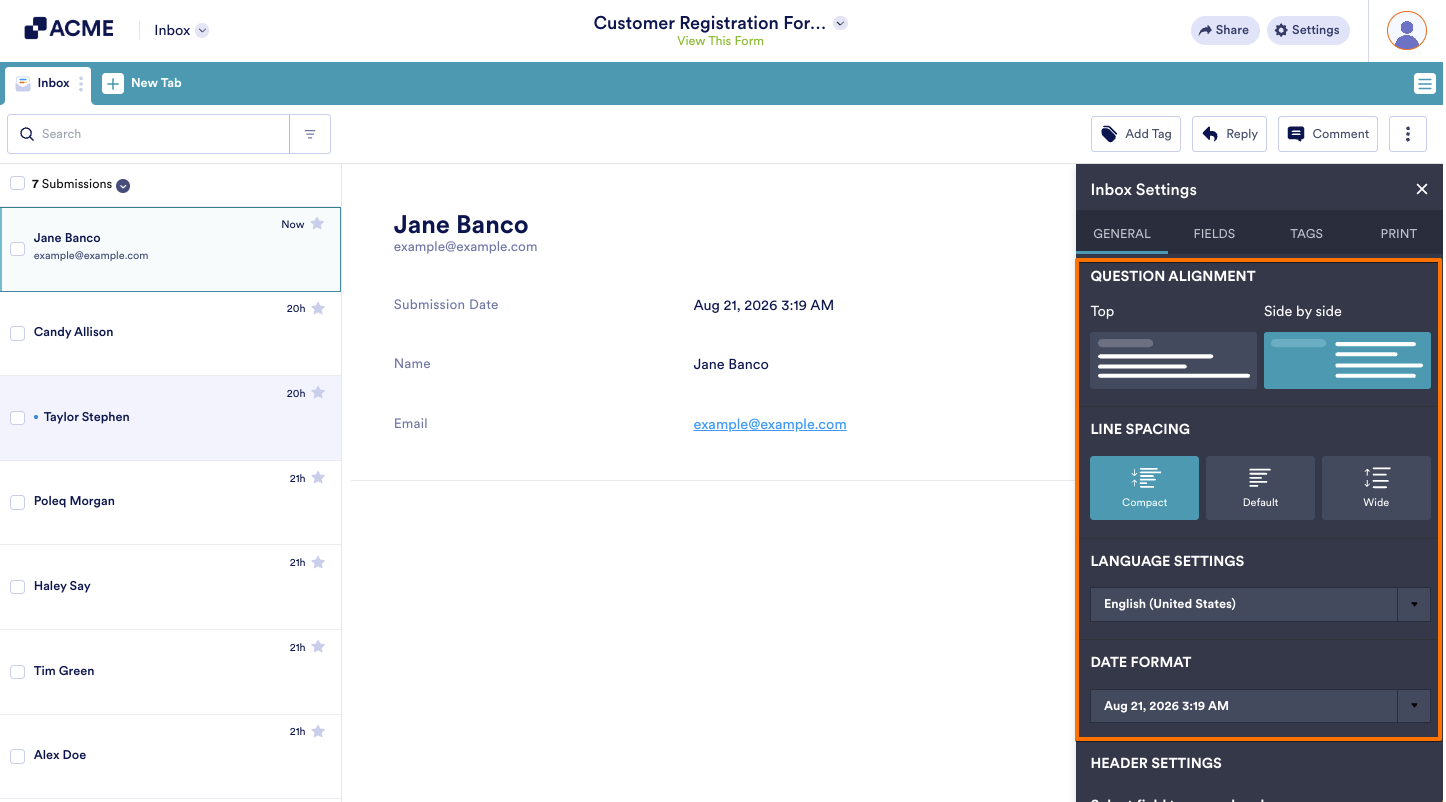Open the Inbox tab options dots
This screenshot has width=1446, height=802.
(81, 84)
